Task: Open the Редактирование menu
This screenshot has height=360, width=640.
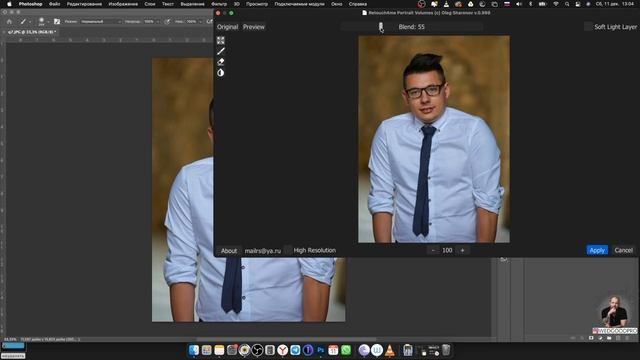Action: (84, 4)
